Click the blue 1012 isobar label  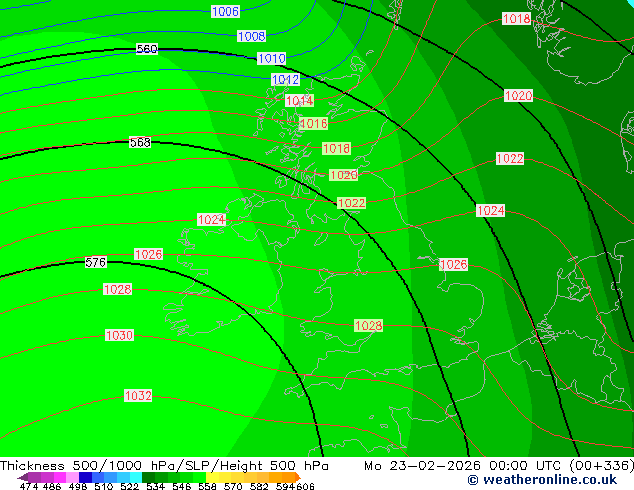tap(285, 80)
